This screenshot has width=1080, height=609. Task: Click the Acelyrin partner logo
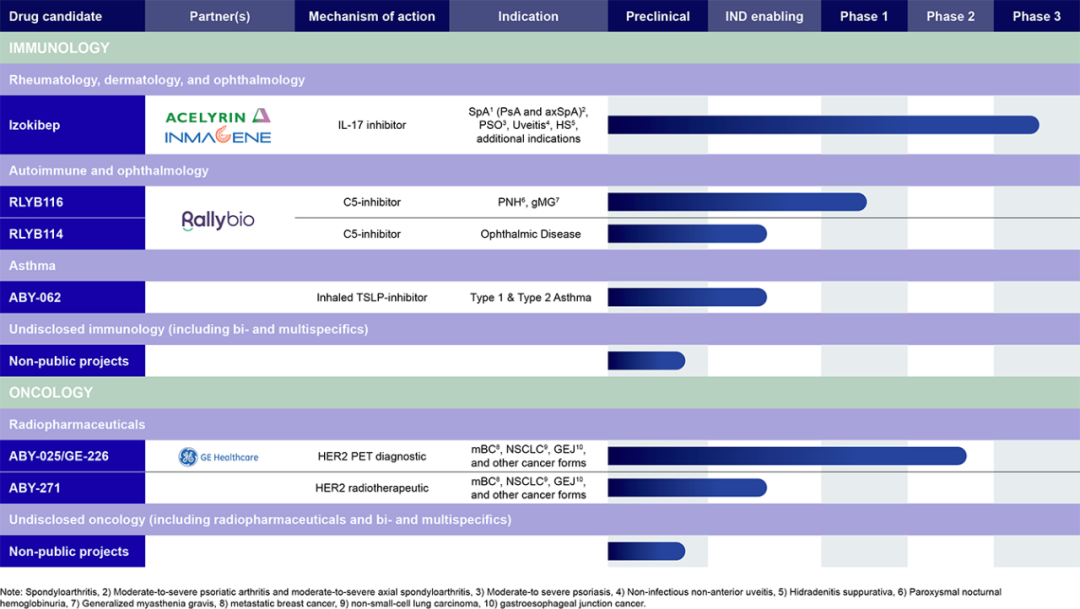[x=217, y=116]
